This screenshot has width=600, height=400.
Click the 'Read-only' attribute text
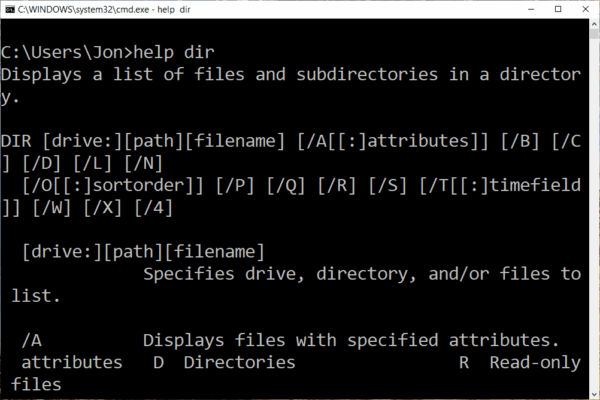(535, 363)
